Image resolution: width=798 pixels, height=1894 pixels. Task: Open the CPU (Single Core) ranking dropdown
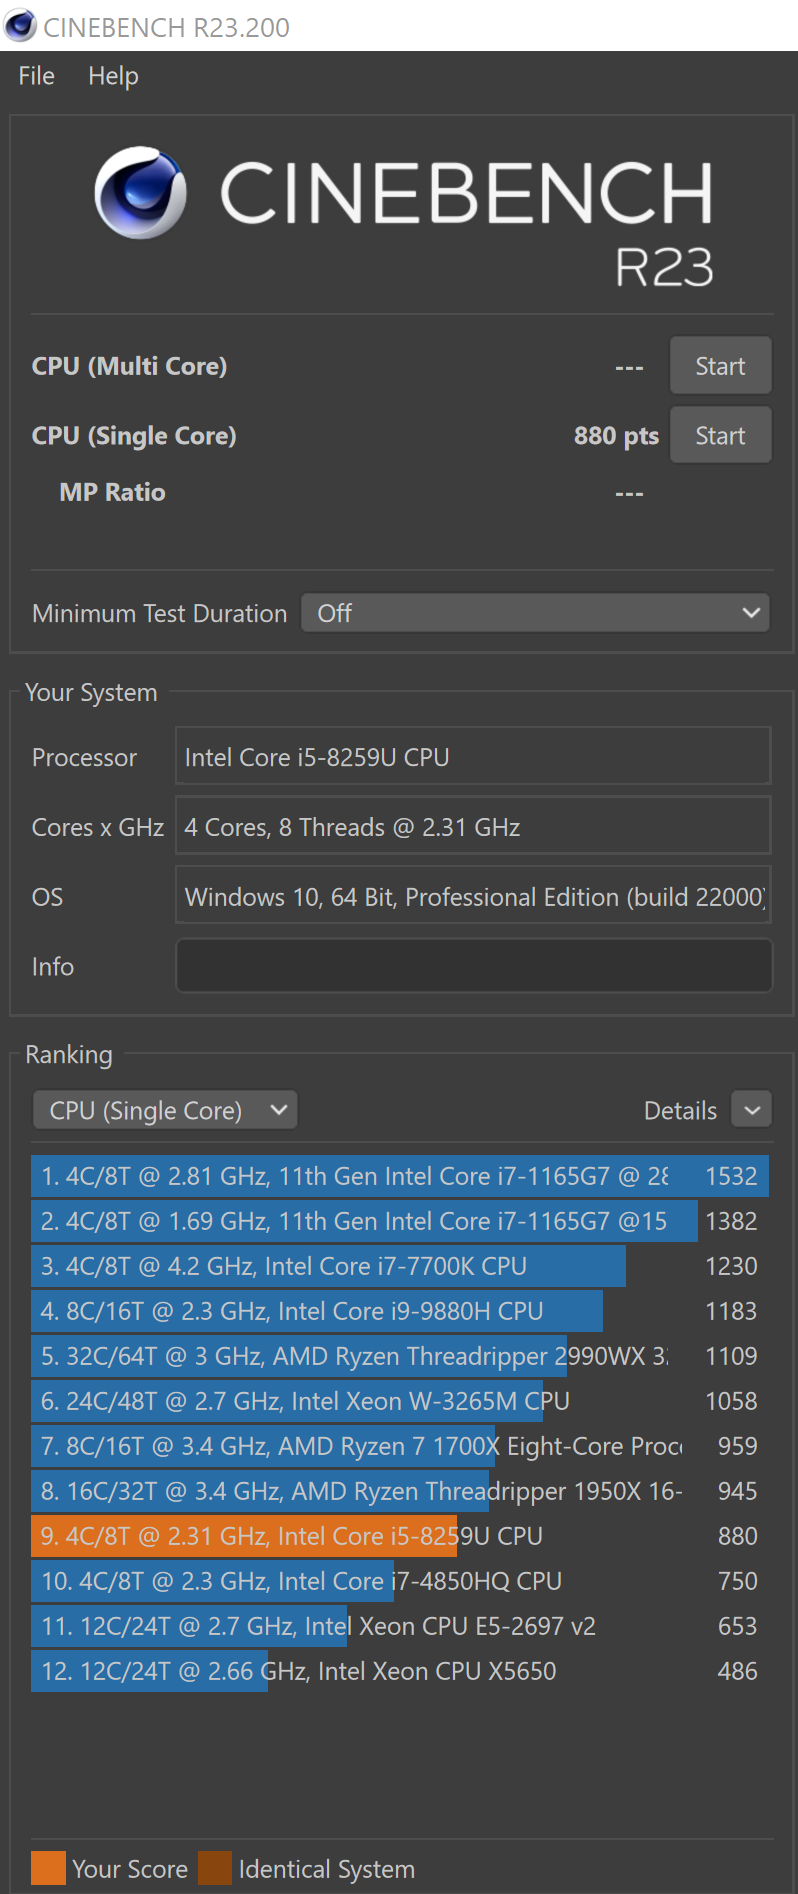(x=165, y=1110)
